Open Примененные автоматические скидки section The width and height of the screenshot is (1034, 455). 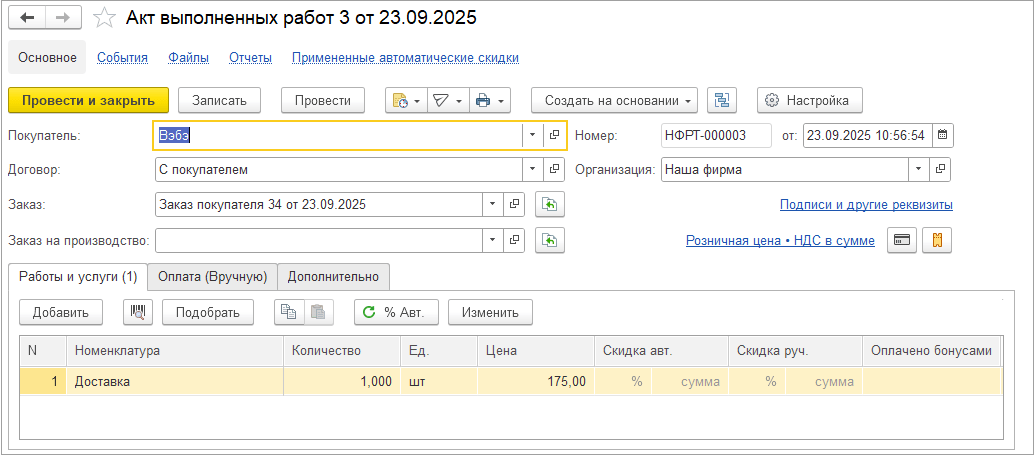pyautogui.click(x=406, y=57)
